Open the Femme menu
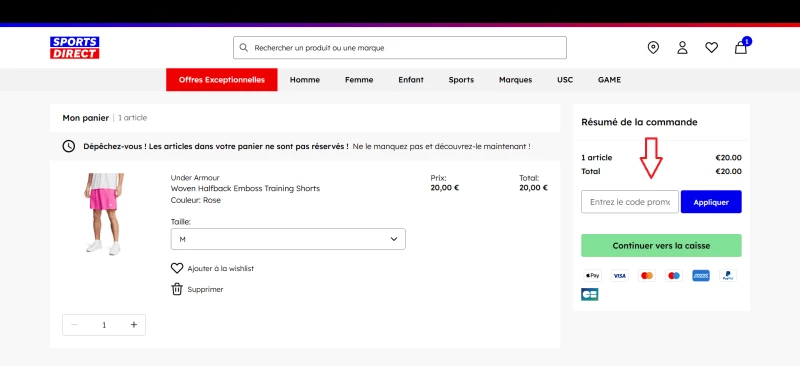Image resolution: width=800 pixels, height=366 pixels. 359,80
